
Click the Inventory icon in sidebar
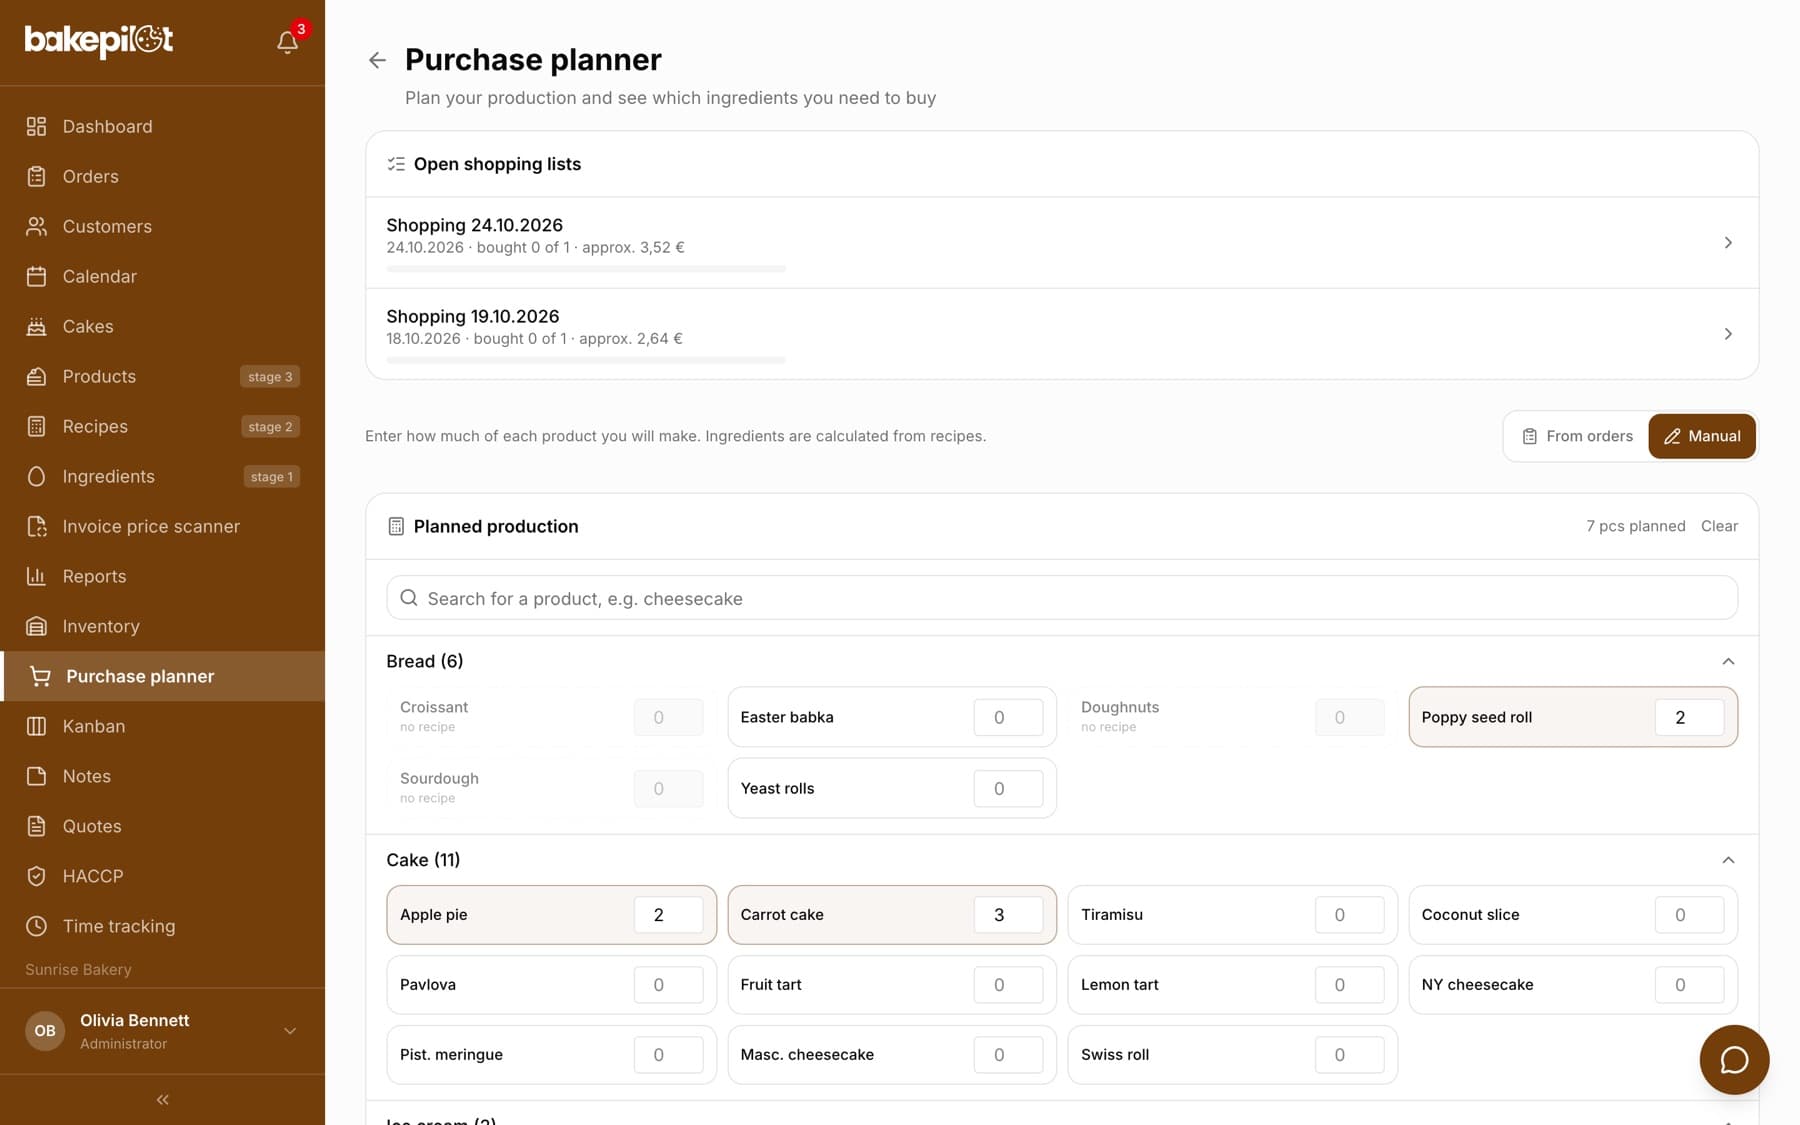click(x=36, y=626)
